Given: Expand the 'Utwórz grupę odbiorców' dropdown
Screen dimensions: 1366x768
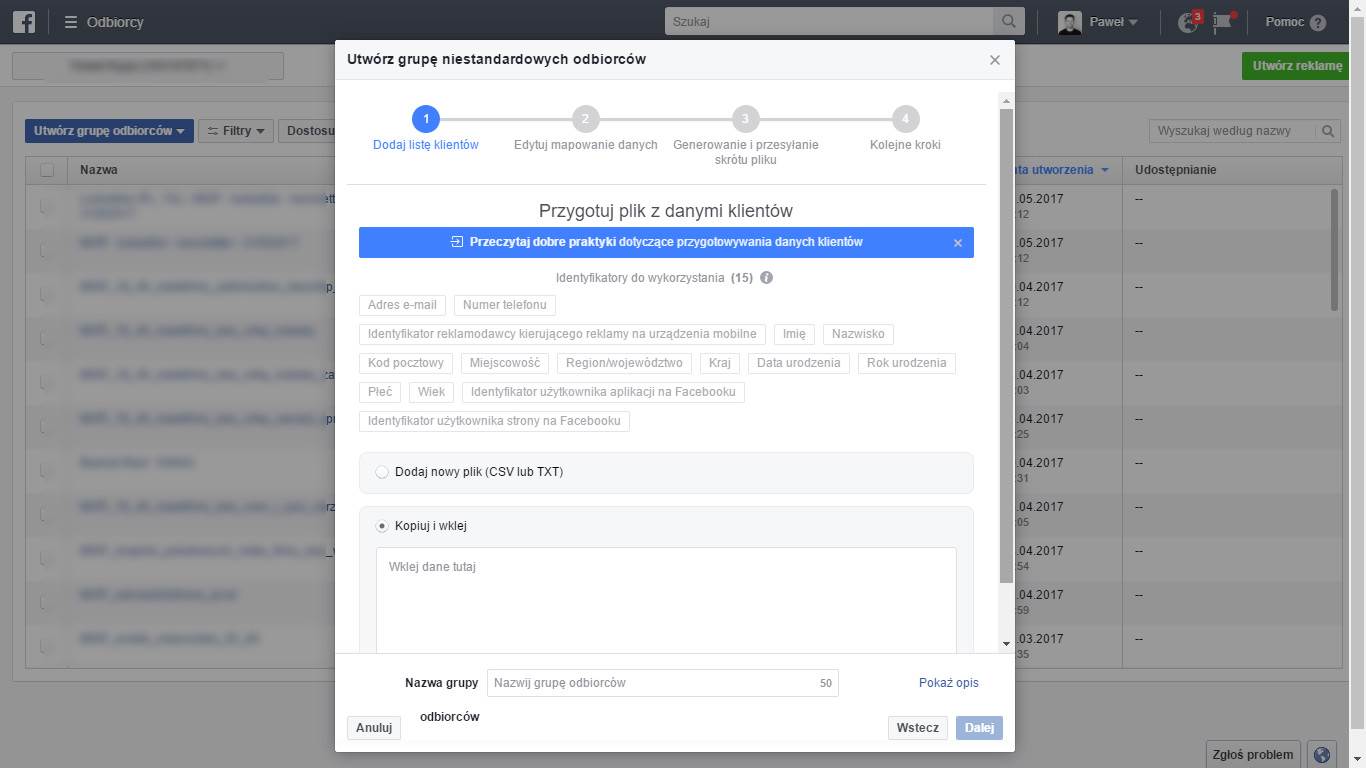Looking at the screenshot, I should tap(109, 131).
